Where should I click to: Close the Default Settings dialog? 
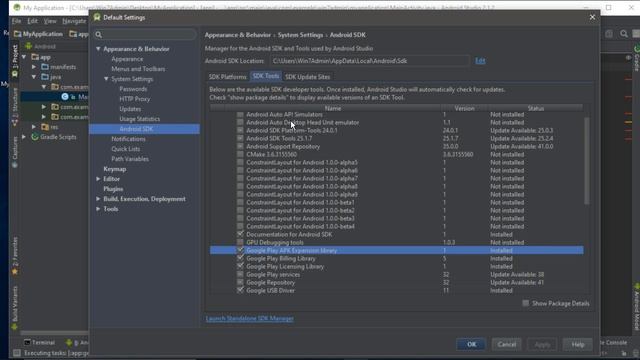coord(592,17)
